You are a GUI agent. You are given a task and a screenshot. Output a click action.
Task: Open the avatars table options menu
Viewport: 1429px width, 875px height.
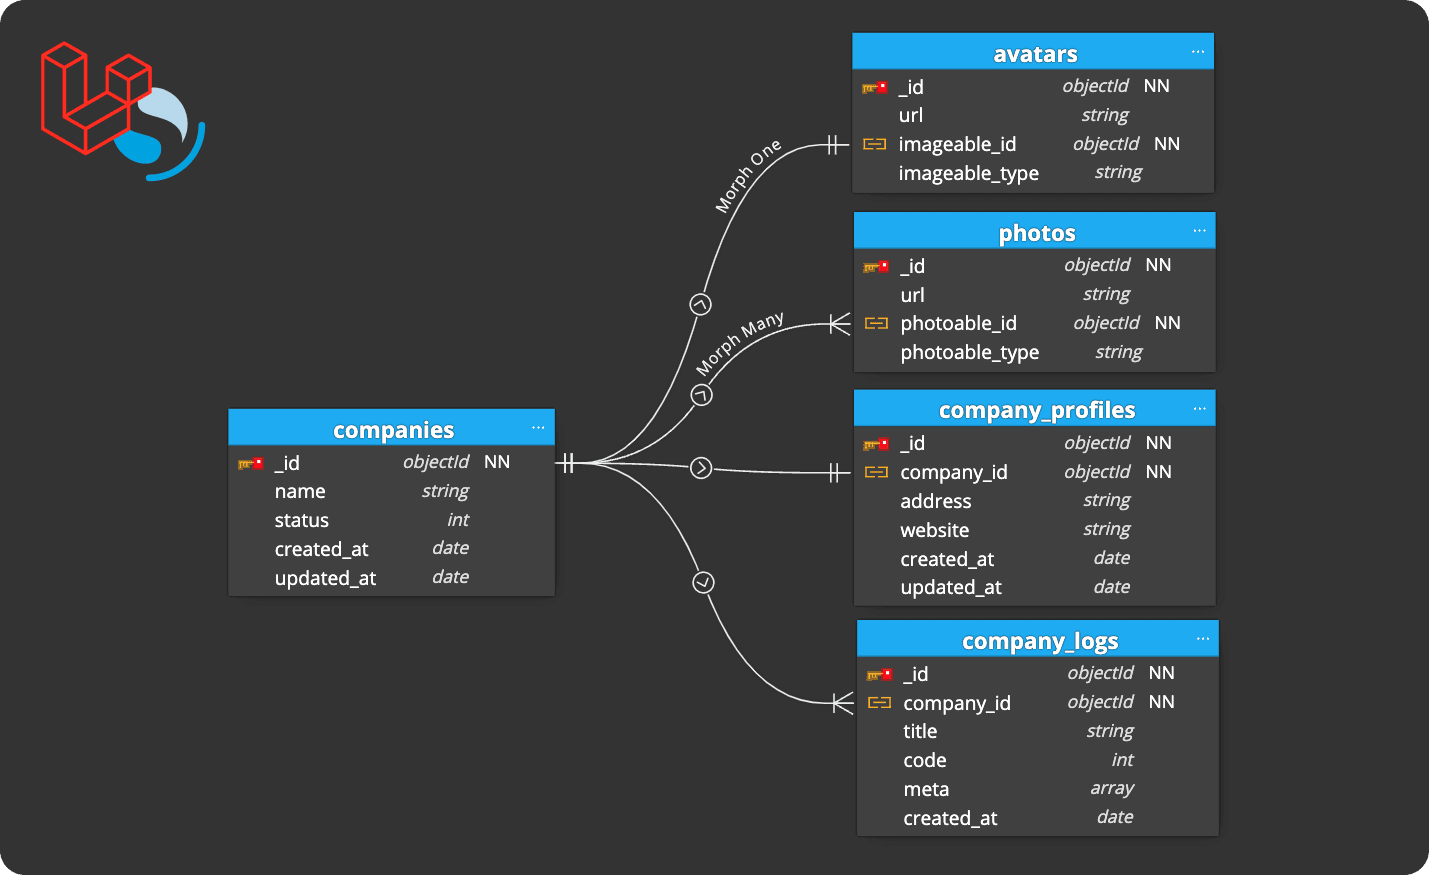click(1198, 52)
